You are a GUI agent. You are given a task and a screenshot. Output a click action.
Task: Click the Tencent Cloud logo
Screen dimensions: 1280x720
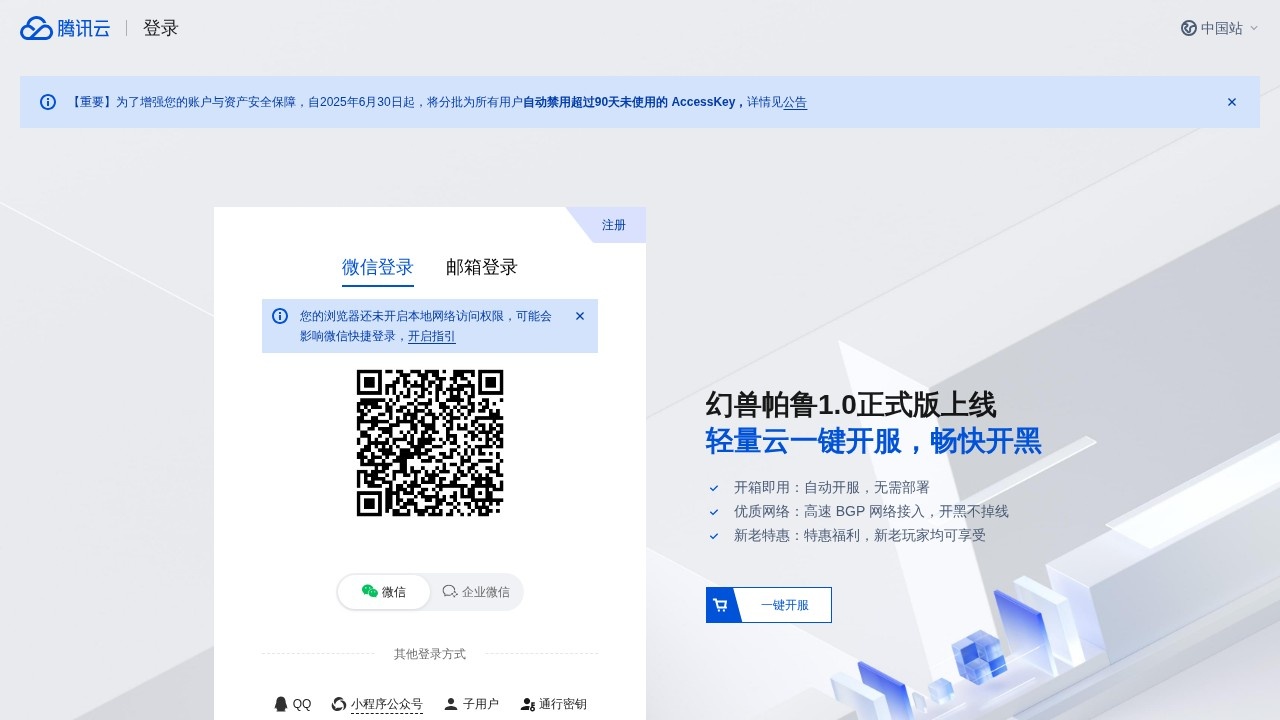click(x=65, y=28)
